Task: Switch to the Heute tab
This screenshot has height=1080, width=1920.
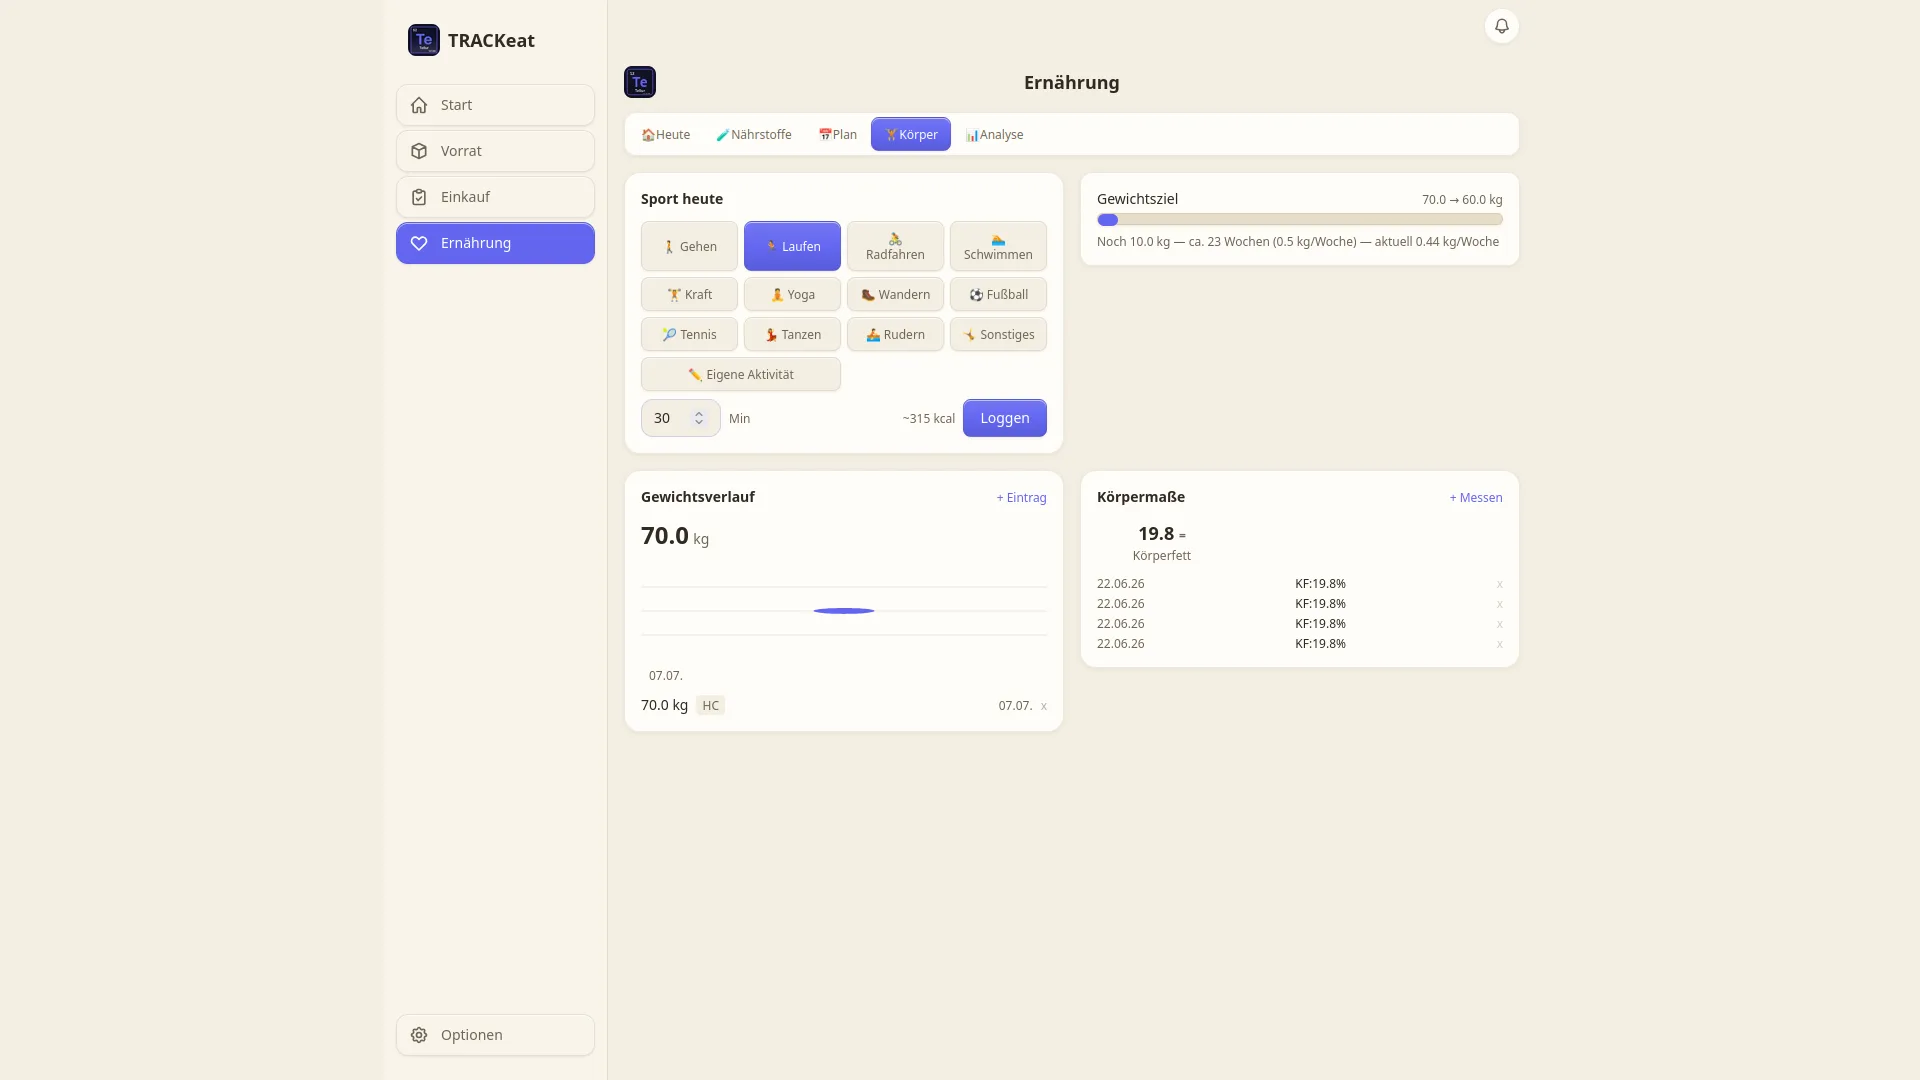Action: 666,134
